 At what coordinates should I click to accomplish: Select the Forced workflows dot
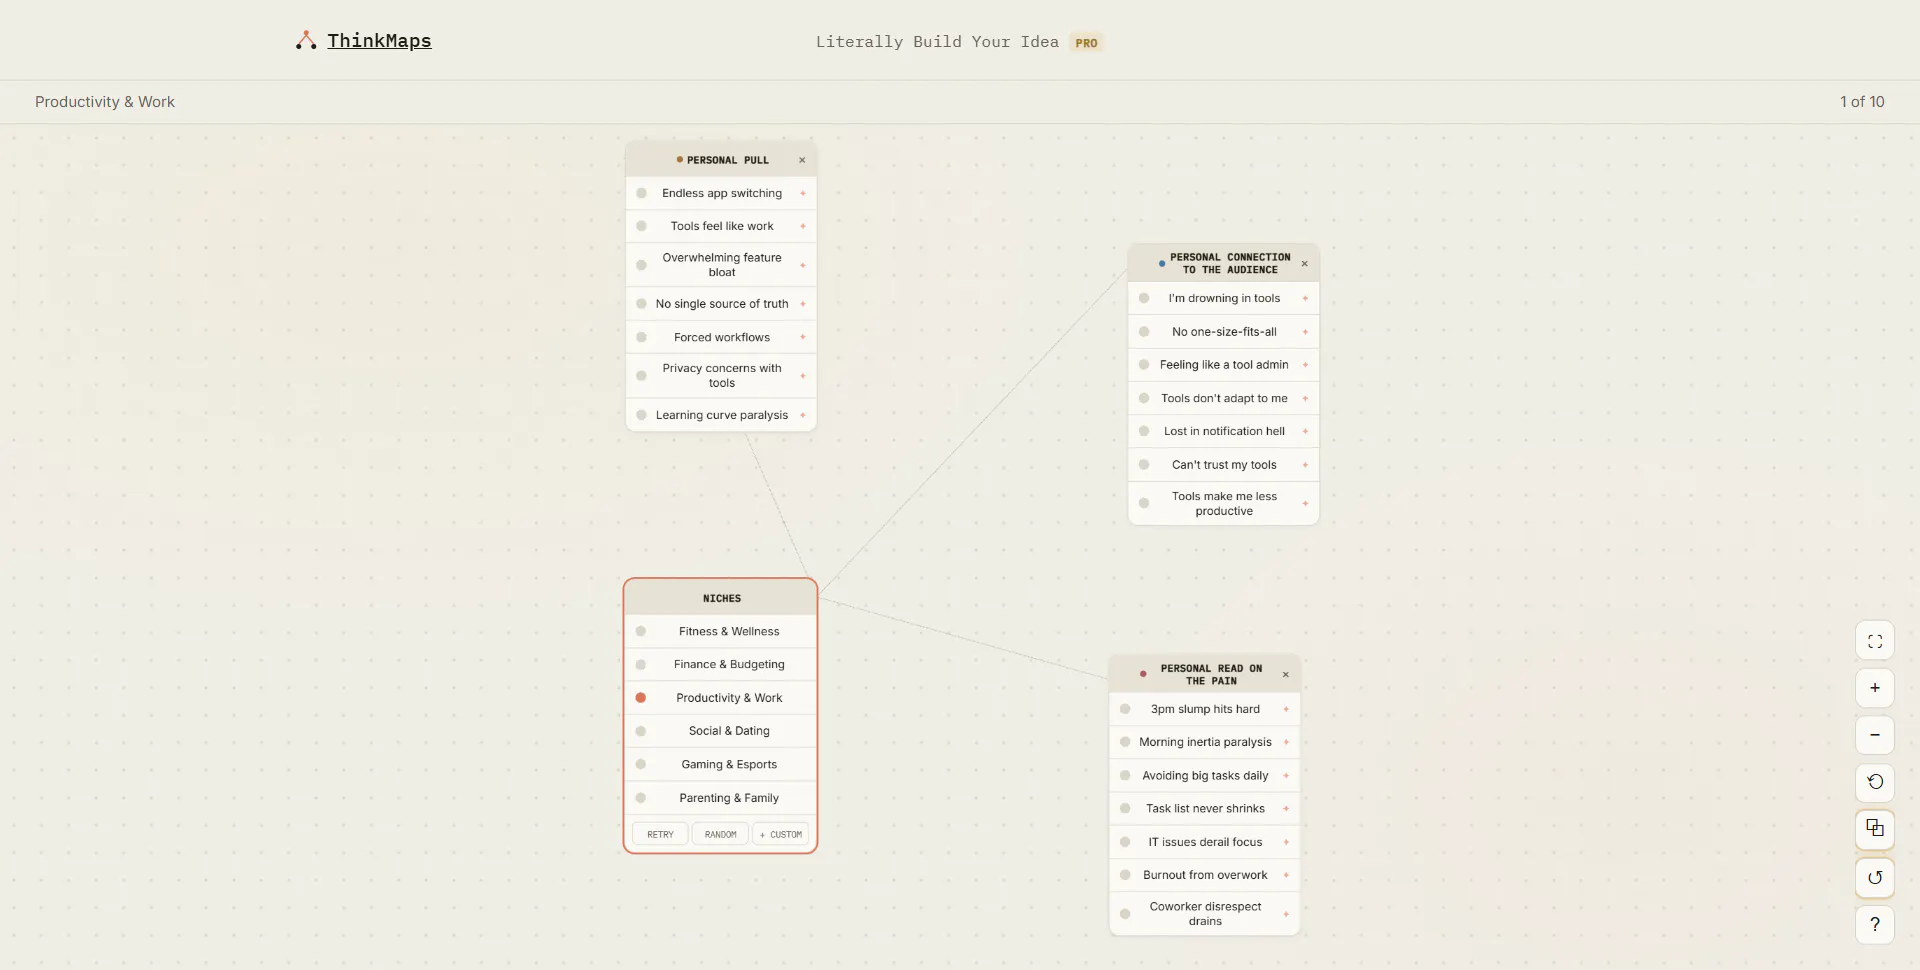[642, 337]
